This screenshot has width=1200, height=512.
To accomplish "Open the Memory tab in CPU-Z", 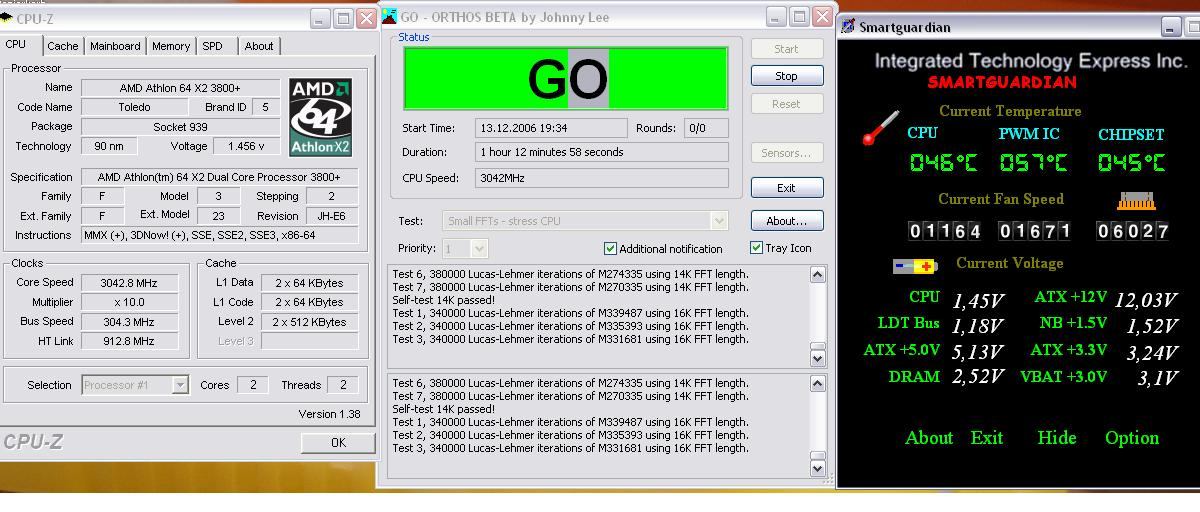I will tap(171, 46).
